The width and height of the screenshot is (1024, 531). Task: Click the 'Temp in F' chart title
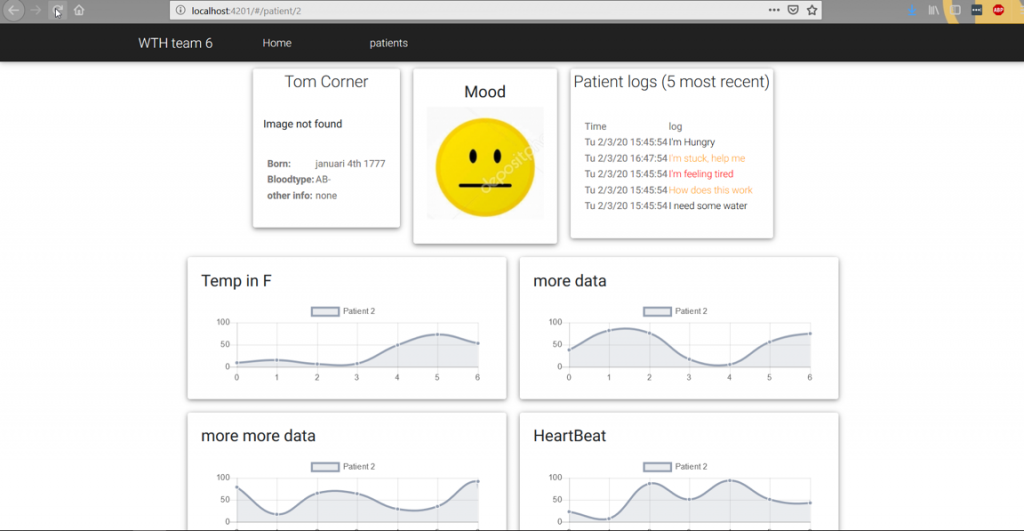pyautogui.click(x=236, y=281)
